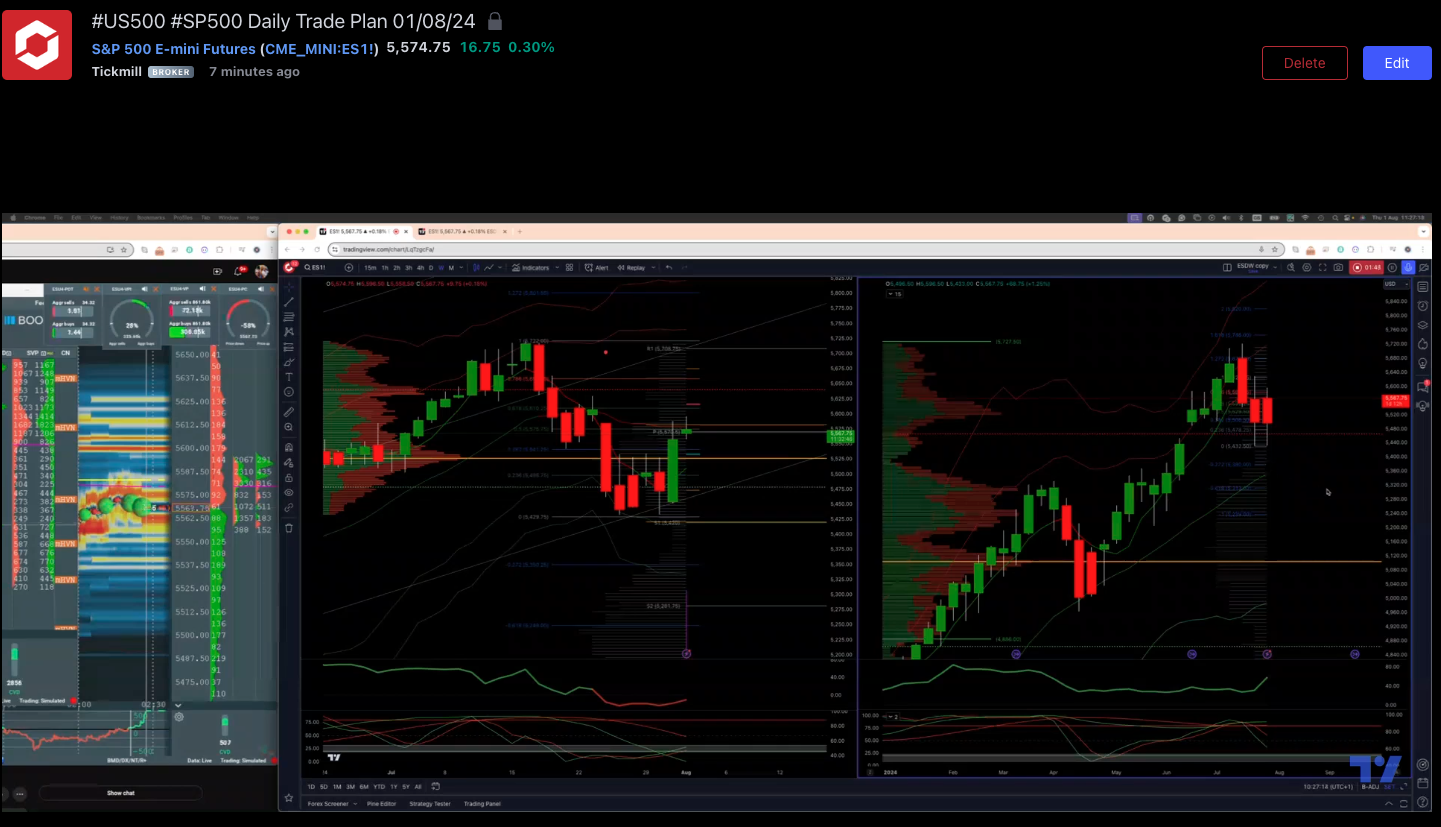Viewport: 1441px width, 827px height.
Task: Click the Alert button
Action: click(597, 267)
